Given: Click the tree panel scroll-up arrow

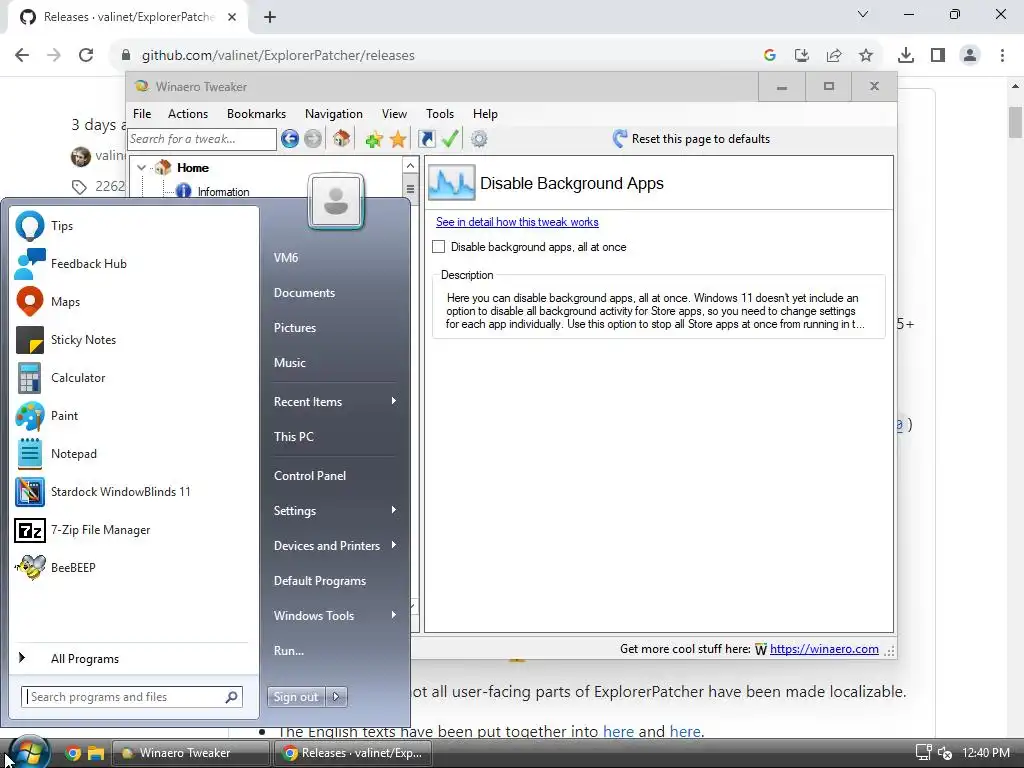Looking at the screenshot, I should click(410, 165).
